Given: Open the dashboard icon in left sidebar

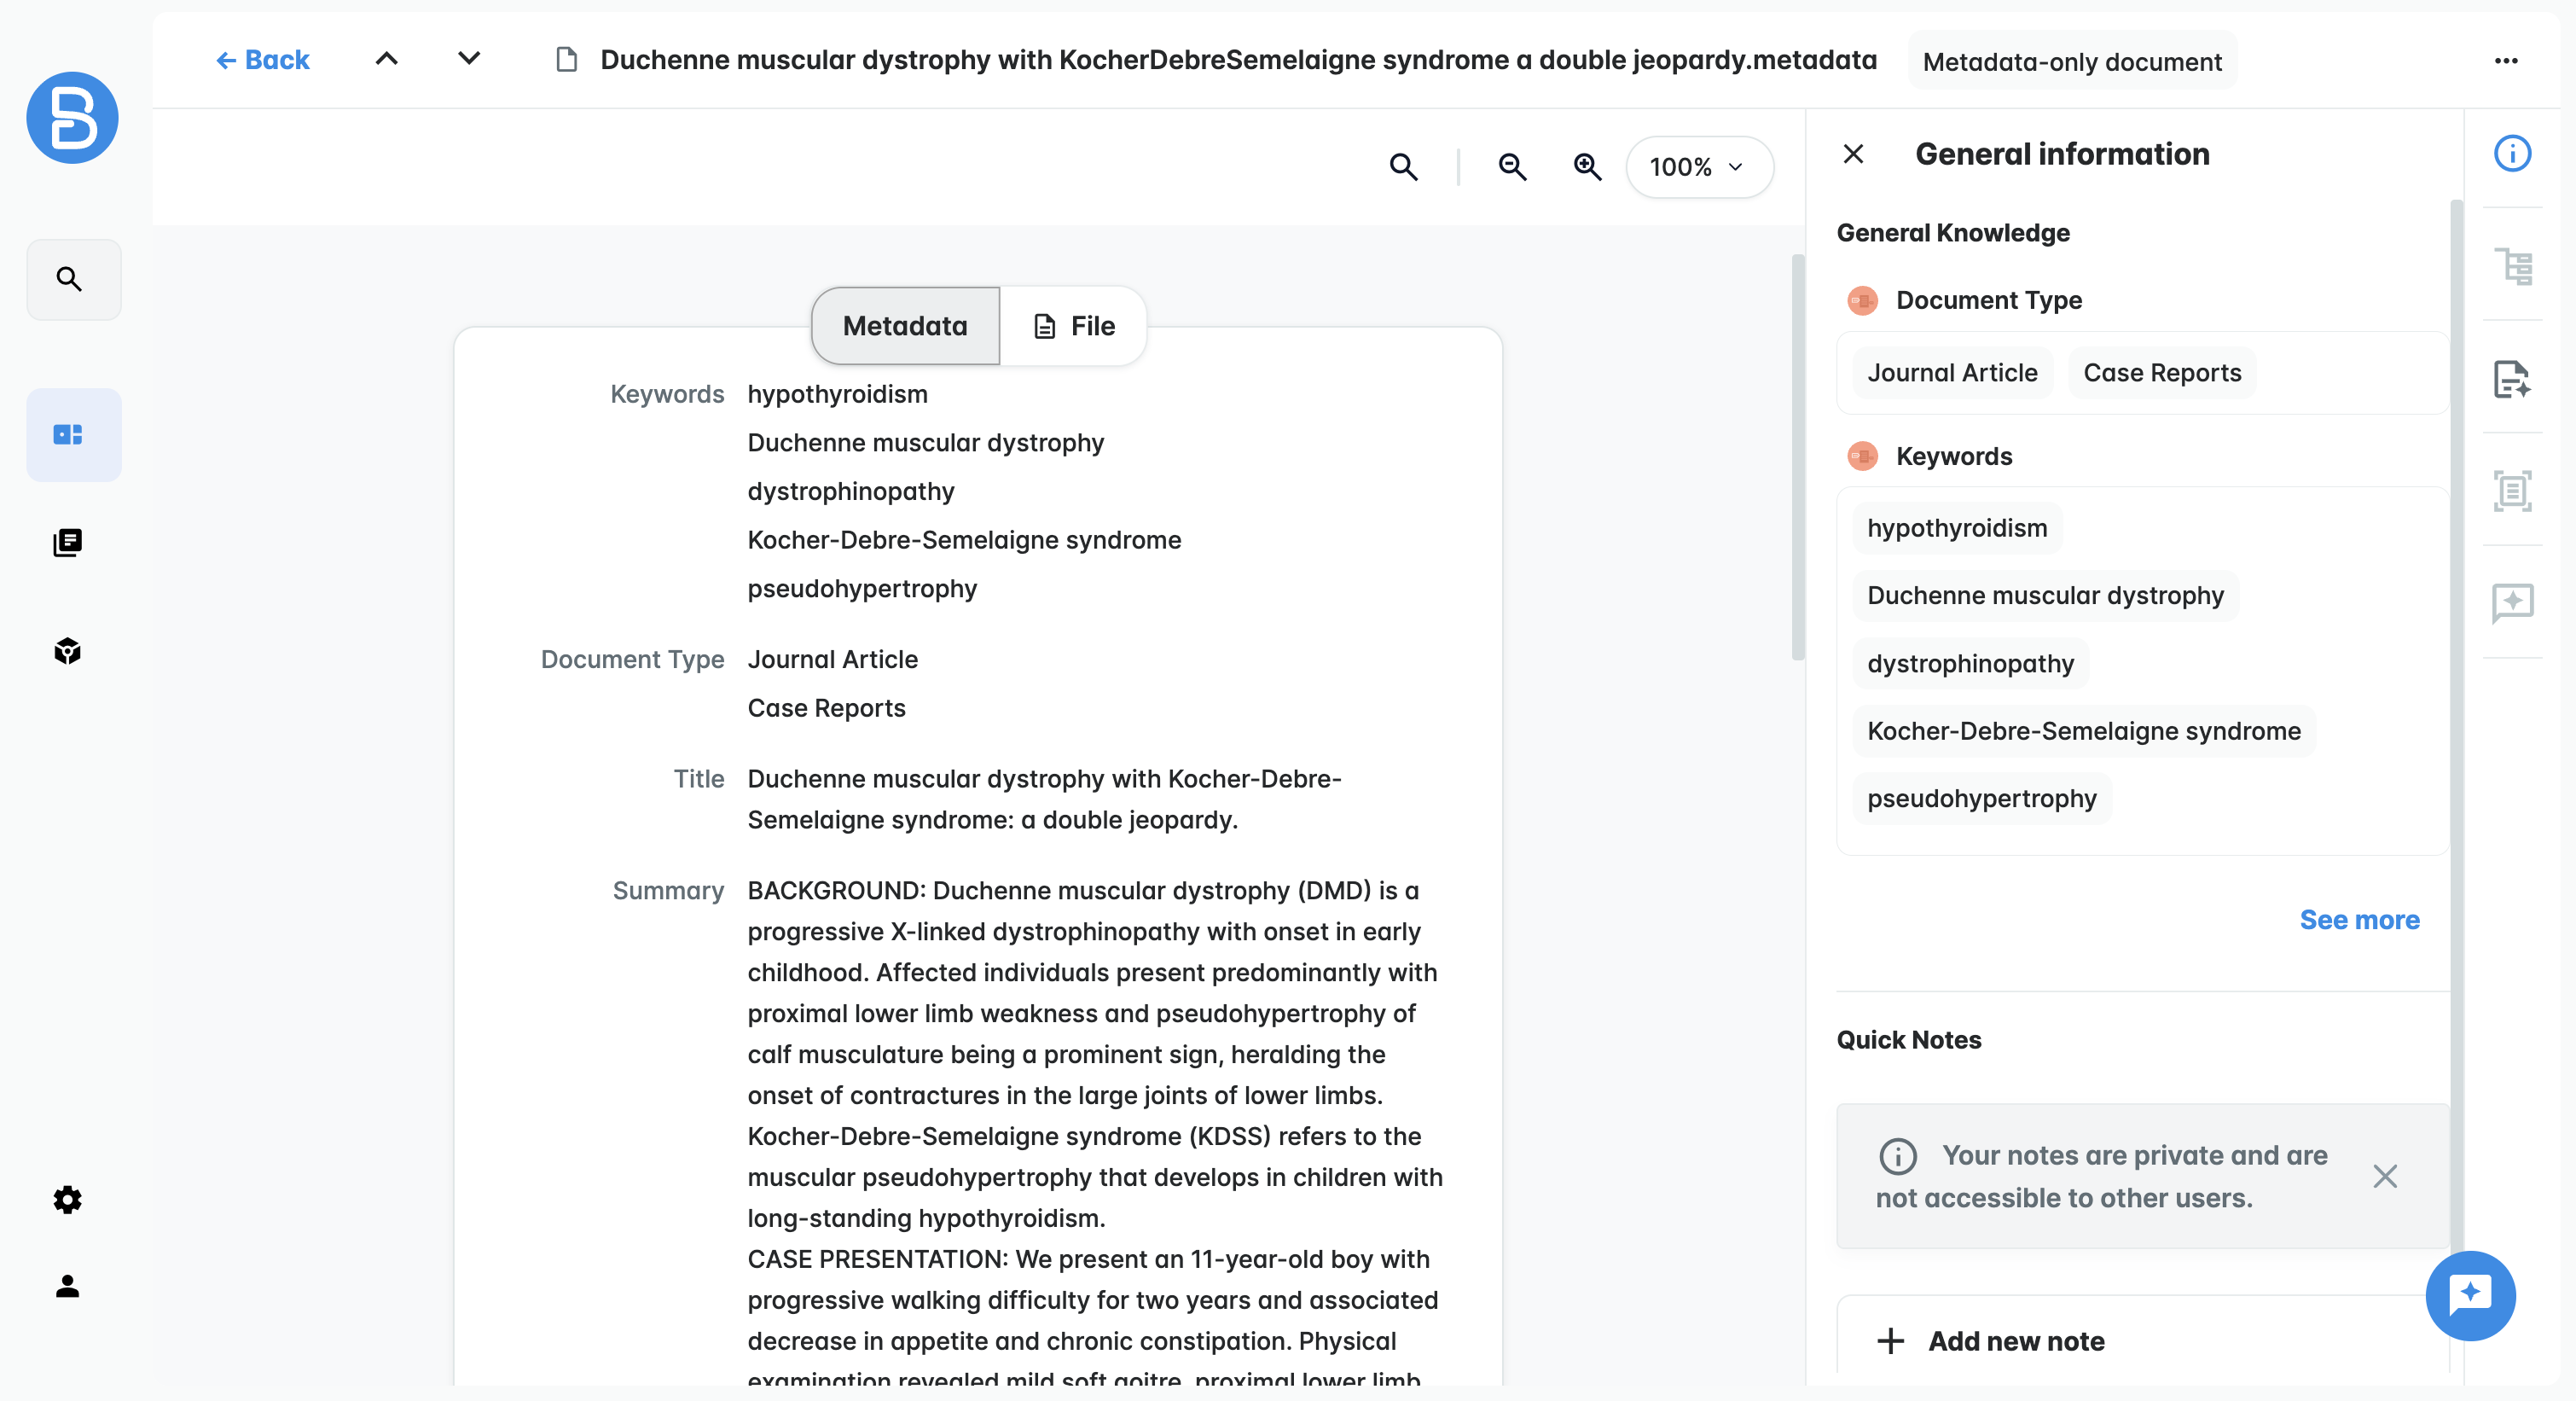Looking at the screenshot, I should 69,434.
